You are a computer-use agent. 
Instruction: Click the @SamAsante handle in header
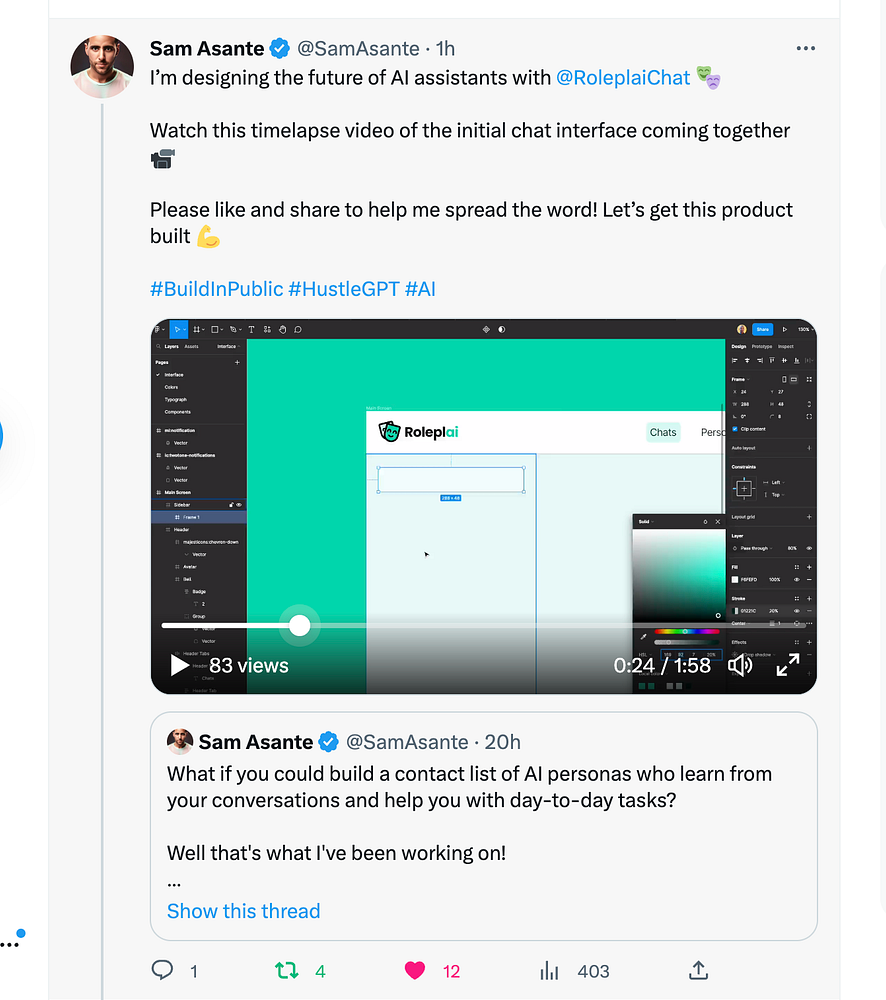click(360, 48)
